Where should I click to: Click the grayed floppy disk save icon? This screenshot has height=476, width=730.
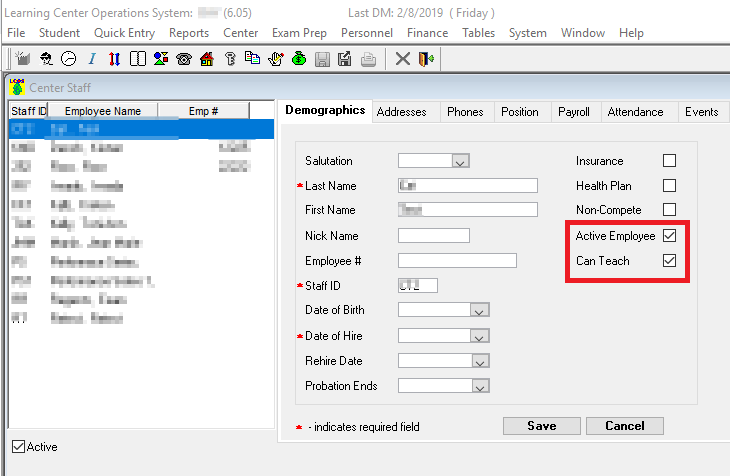322,59
